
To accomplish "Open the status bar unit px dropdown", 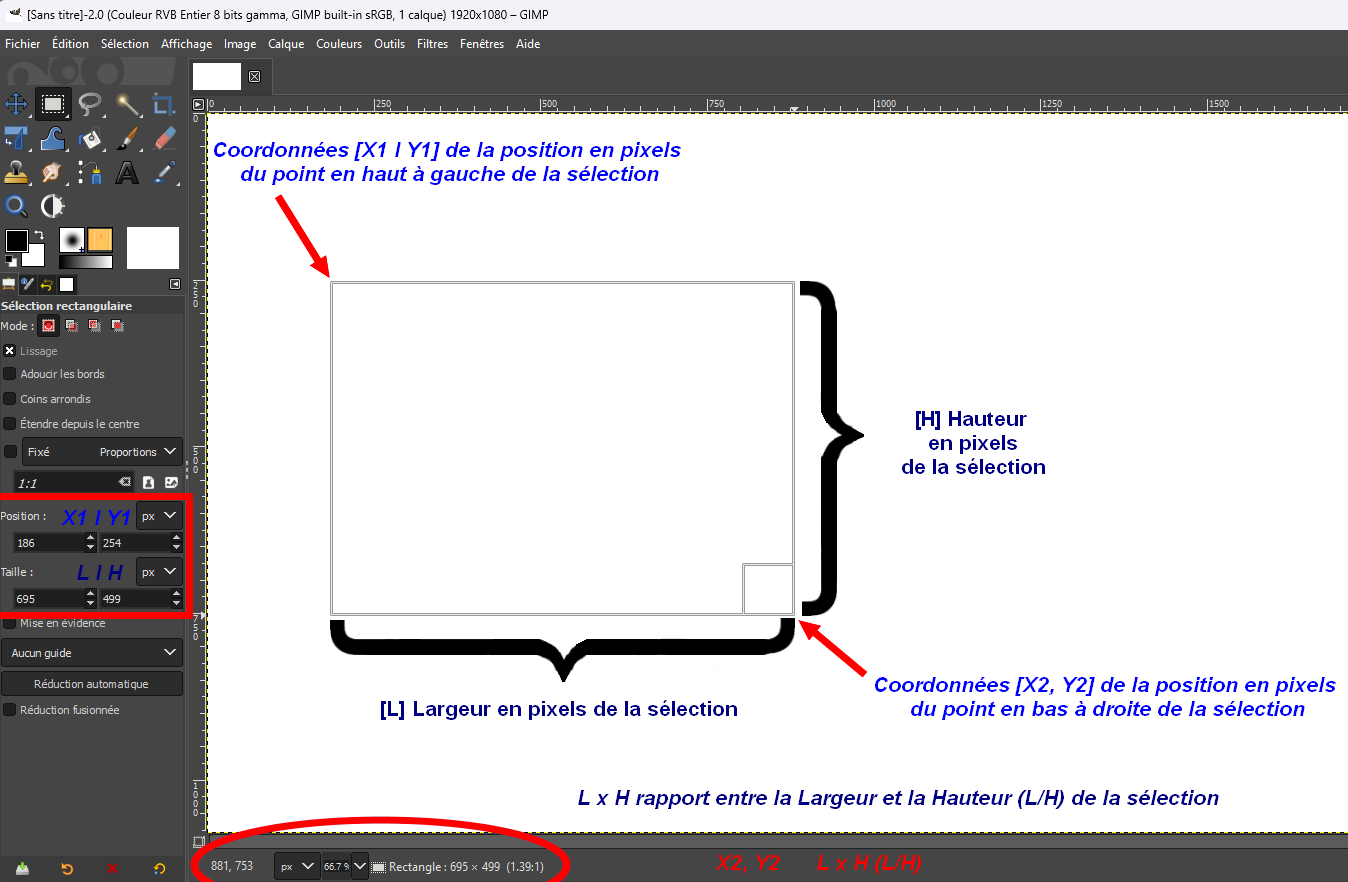I will tap(296, 866).
